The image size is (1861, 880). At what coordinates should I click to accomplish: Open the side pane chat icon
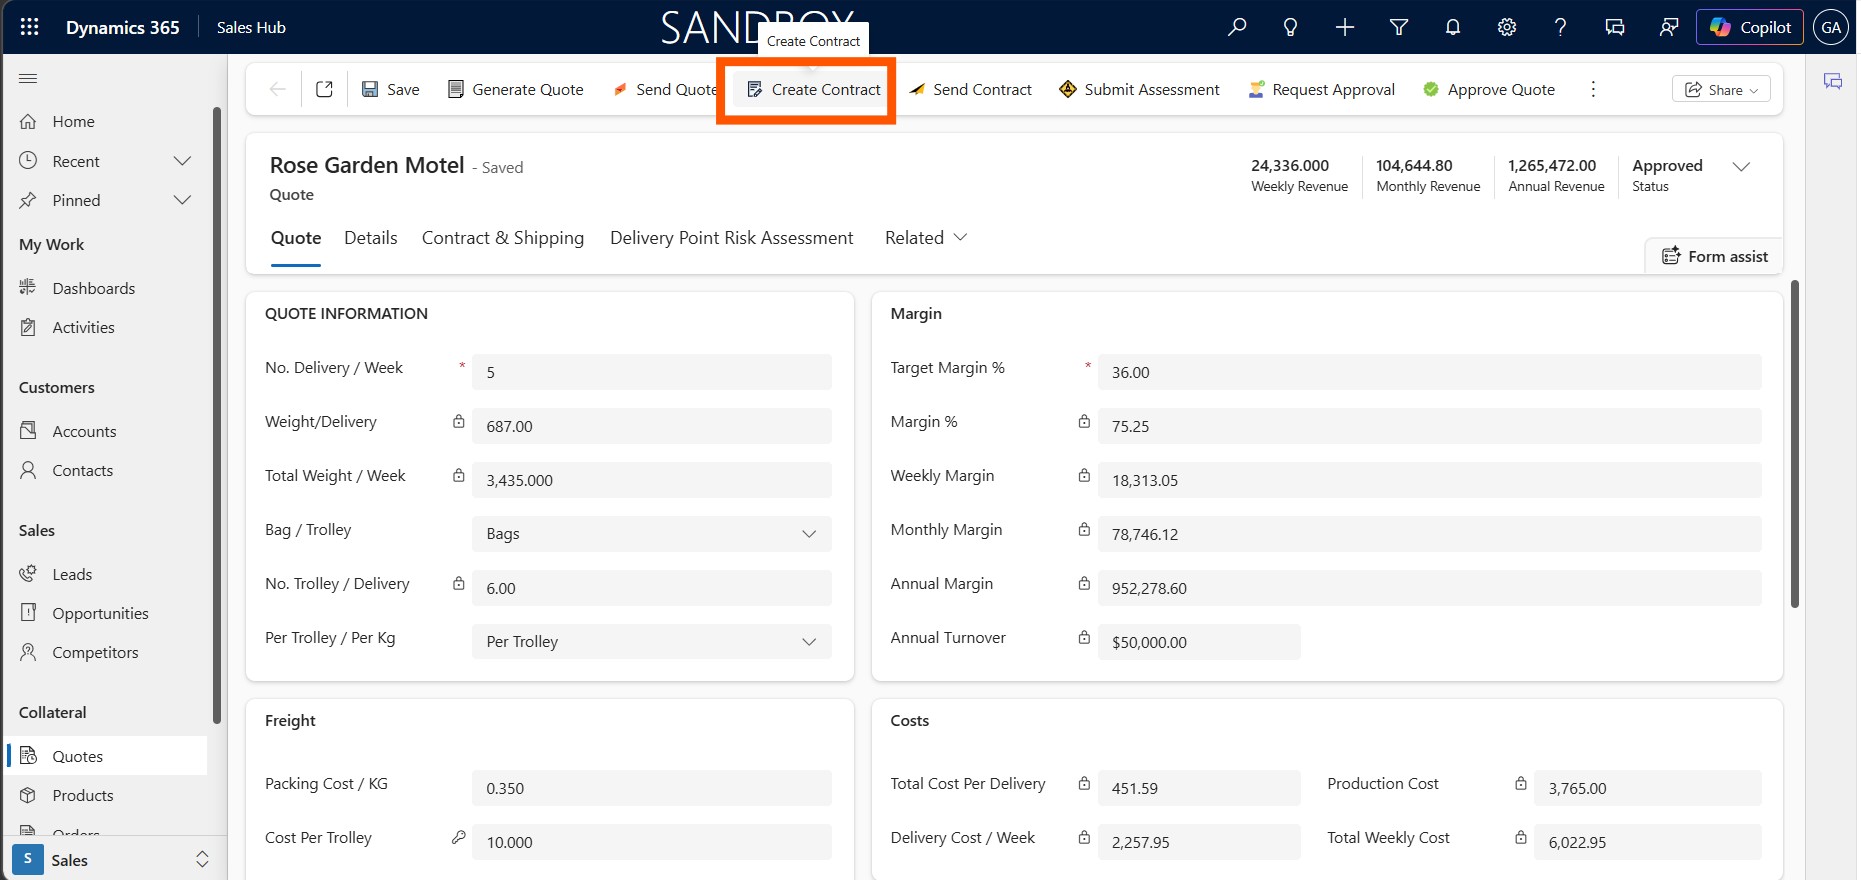pos(1832,81)
